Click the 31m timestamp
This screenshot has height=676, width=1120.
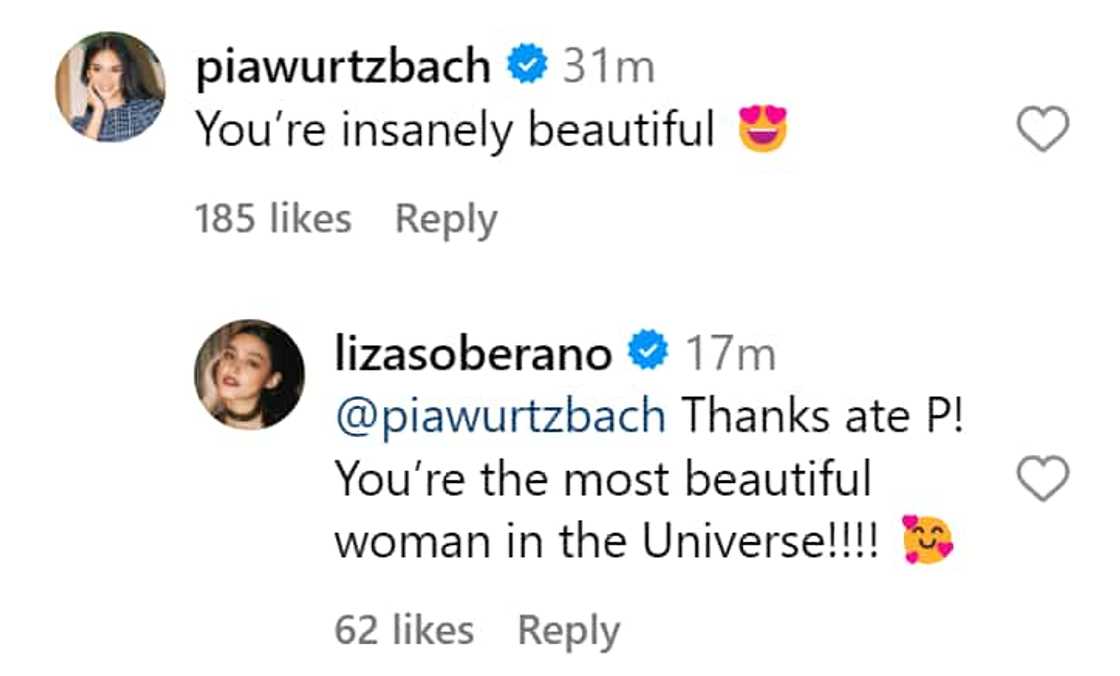tap(608, 68)
